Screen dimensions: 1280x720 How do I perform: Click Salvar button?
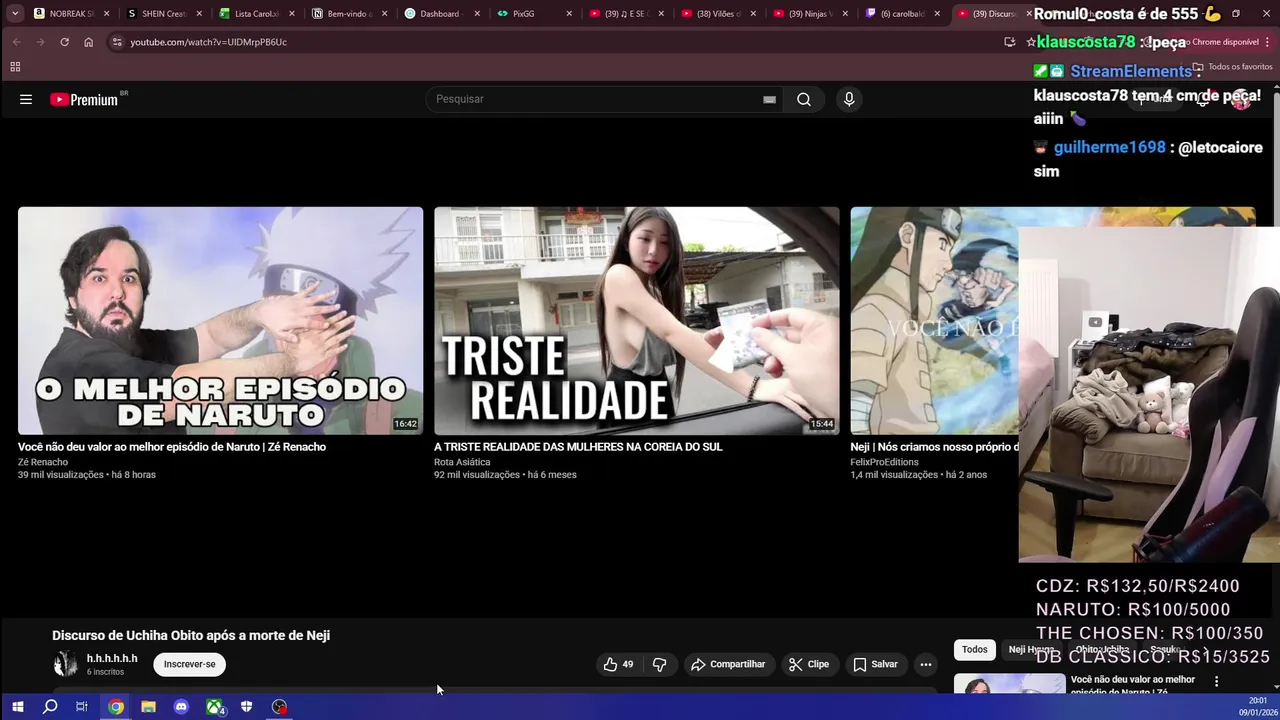(x=875, y=664)
